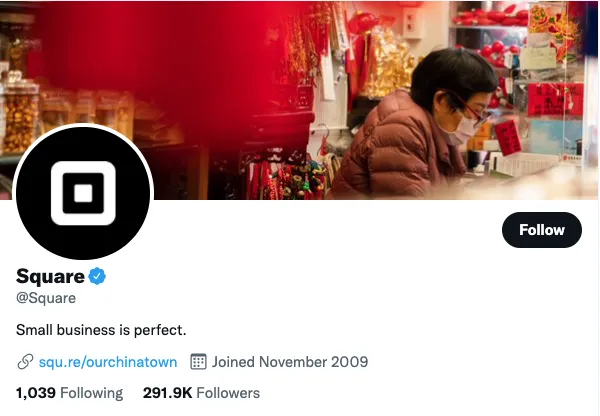The height and width of the screenshot is (416, 600).
Task: View the 291.9K Followers list
Action: pyautogui.click(x=201, y=393)
